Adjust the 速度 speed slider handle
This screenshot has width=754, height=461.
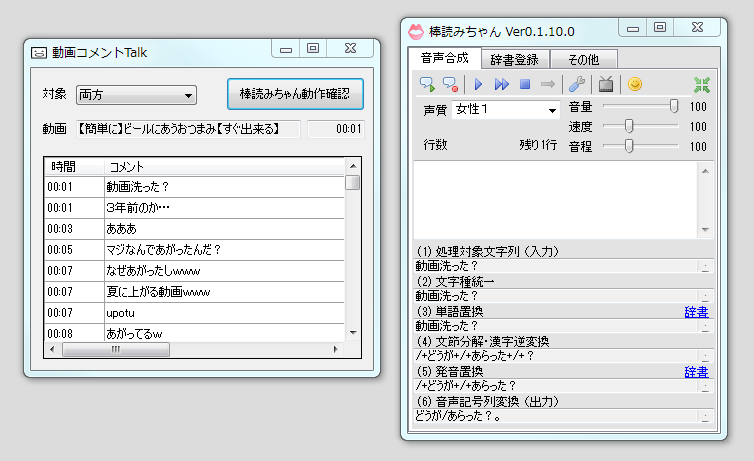tap(629, 126)
